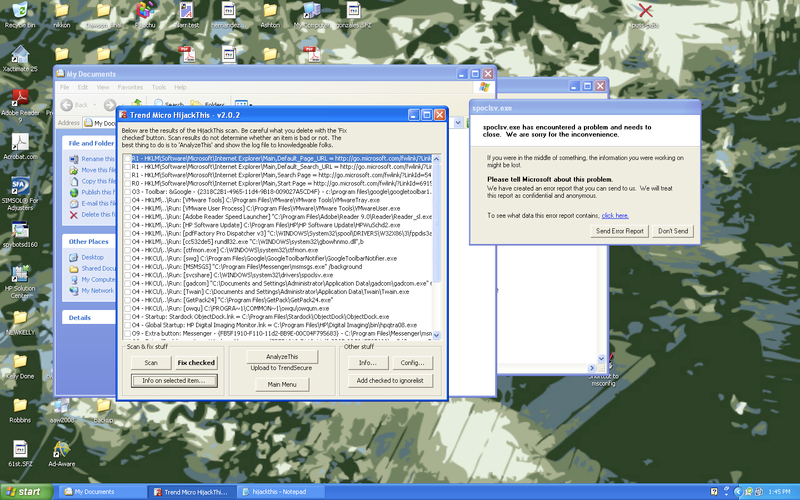Check the O3 Toolbar &Google entry checkbox
800x500 pixels.
pyautogui.click(x=127, y=192)
